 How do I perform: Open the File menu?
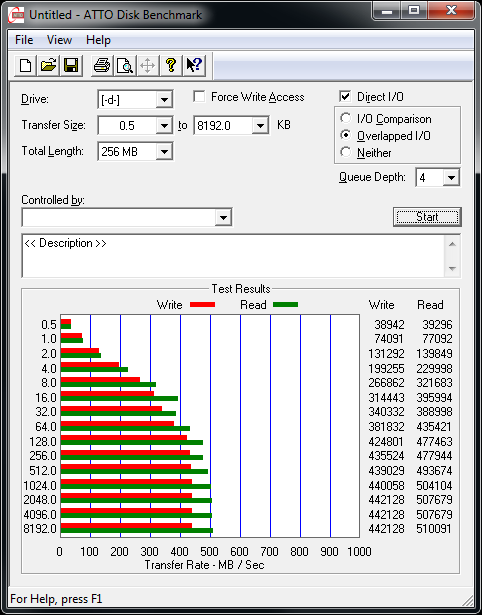point(24,40)
